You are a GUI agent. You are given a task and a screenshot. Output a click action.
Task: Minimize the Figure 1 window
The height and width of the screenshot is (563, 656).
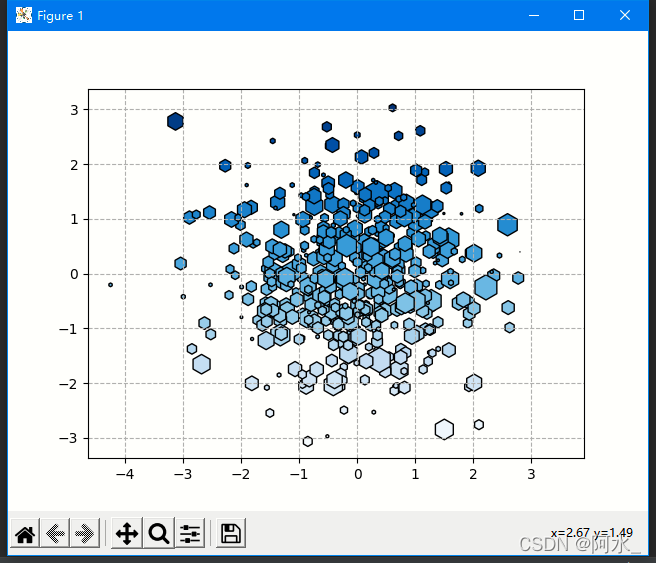pos(534,15)
